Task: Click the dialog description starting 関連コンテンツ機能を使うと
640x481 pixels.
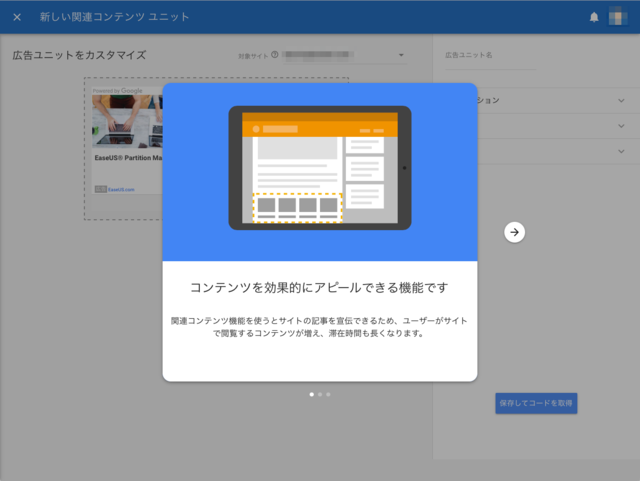Action: click(x=319, y=327)
